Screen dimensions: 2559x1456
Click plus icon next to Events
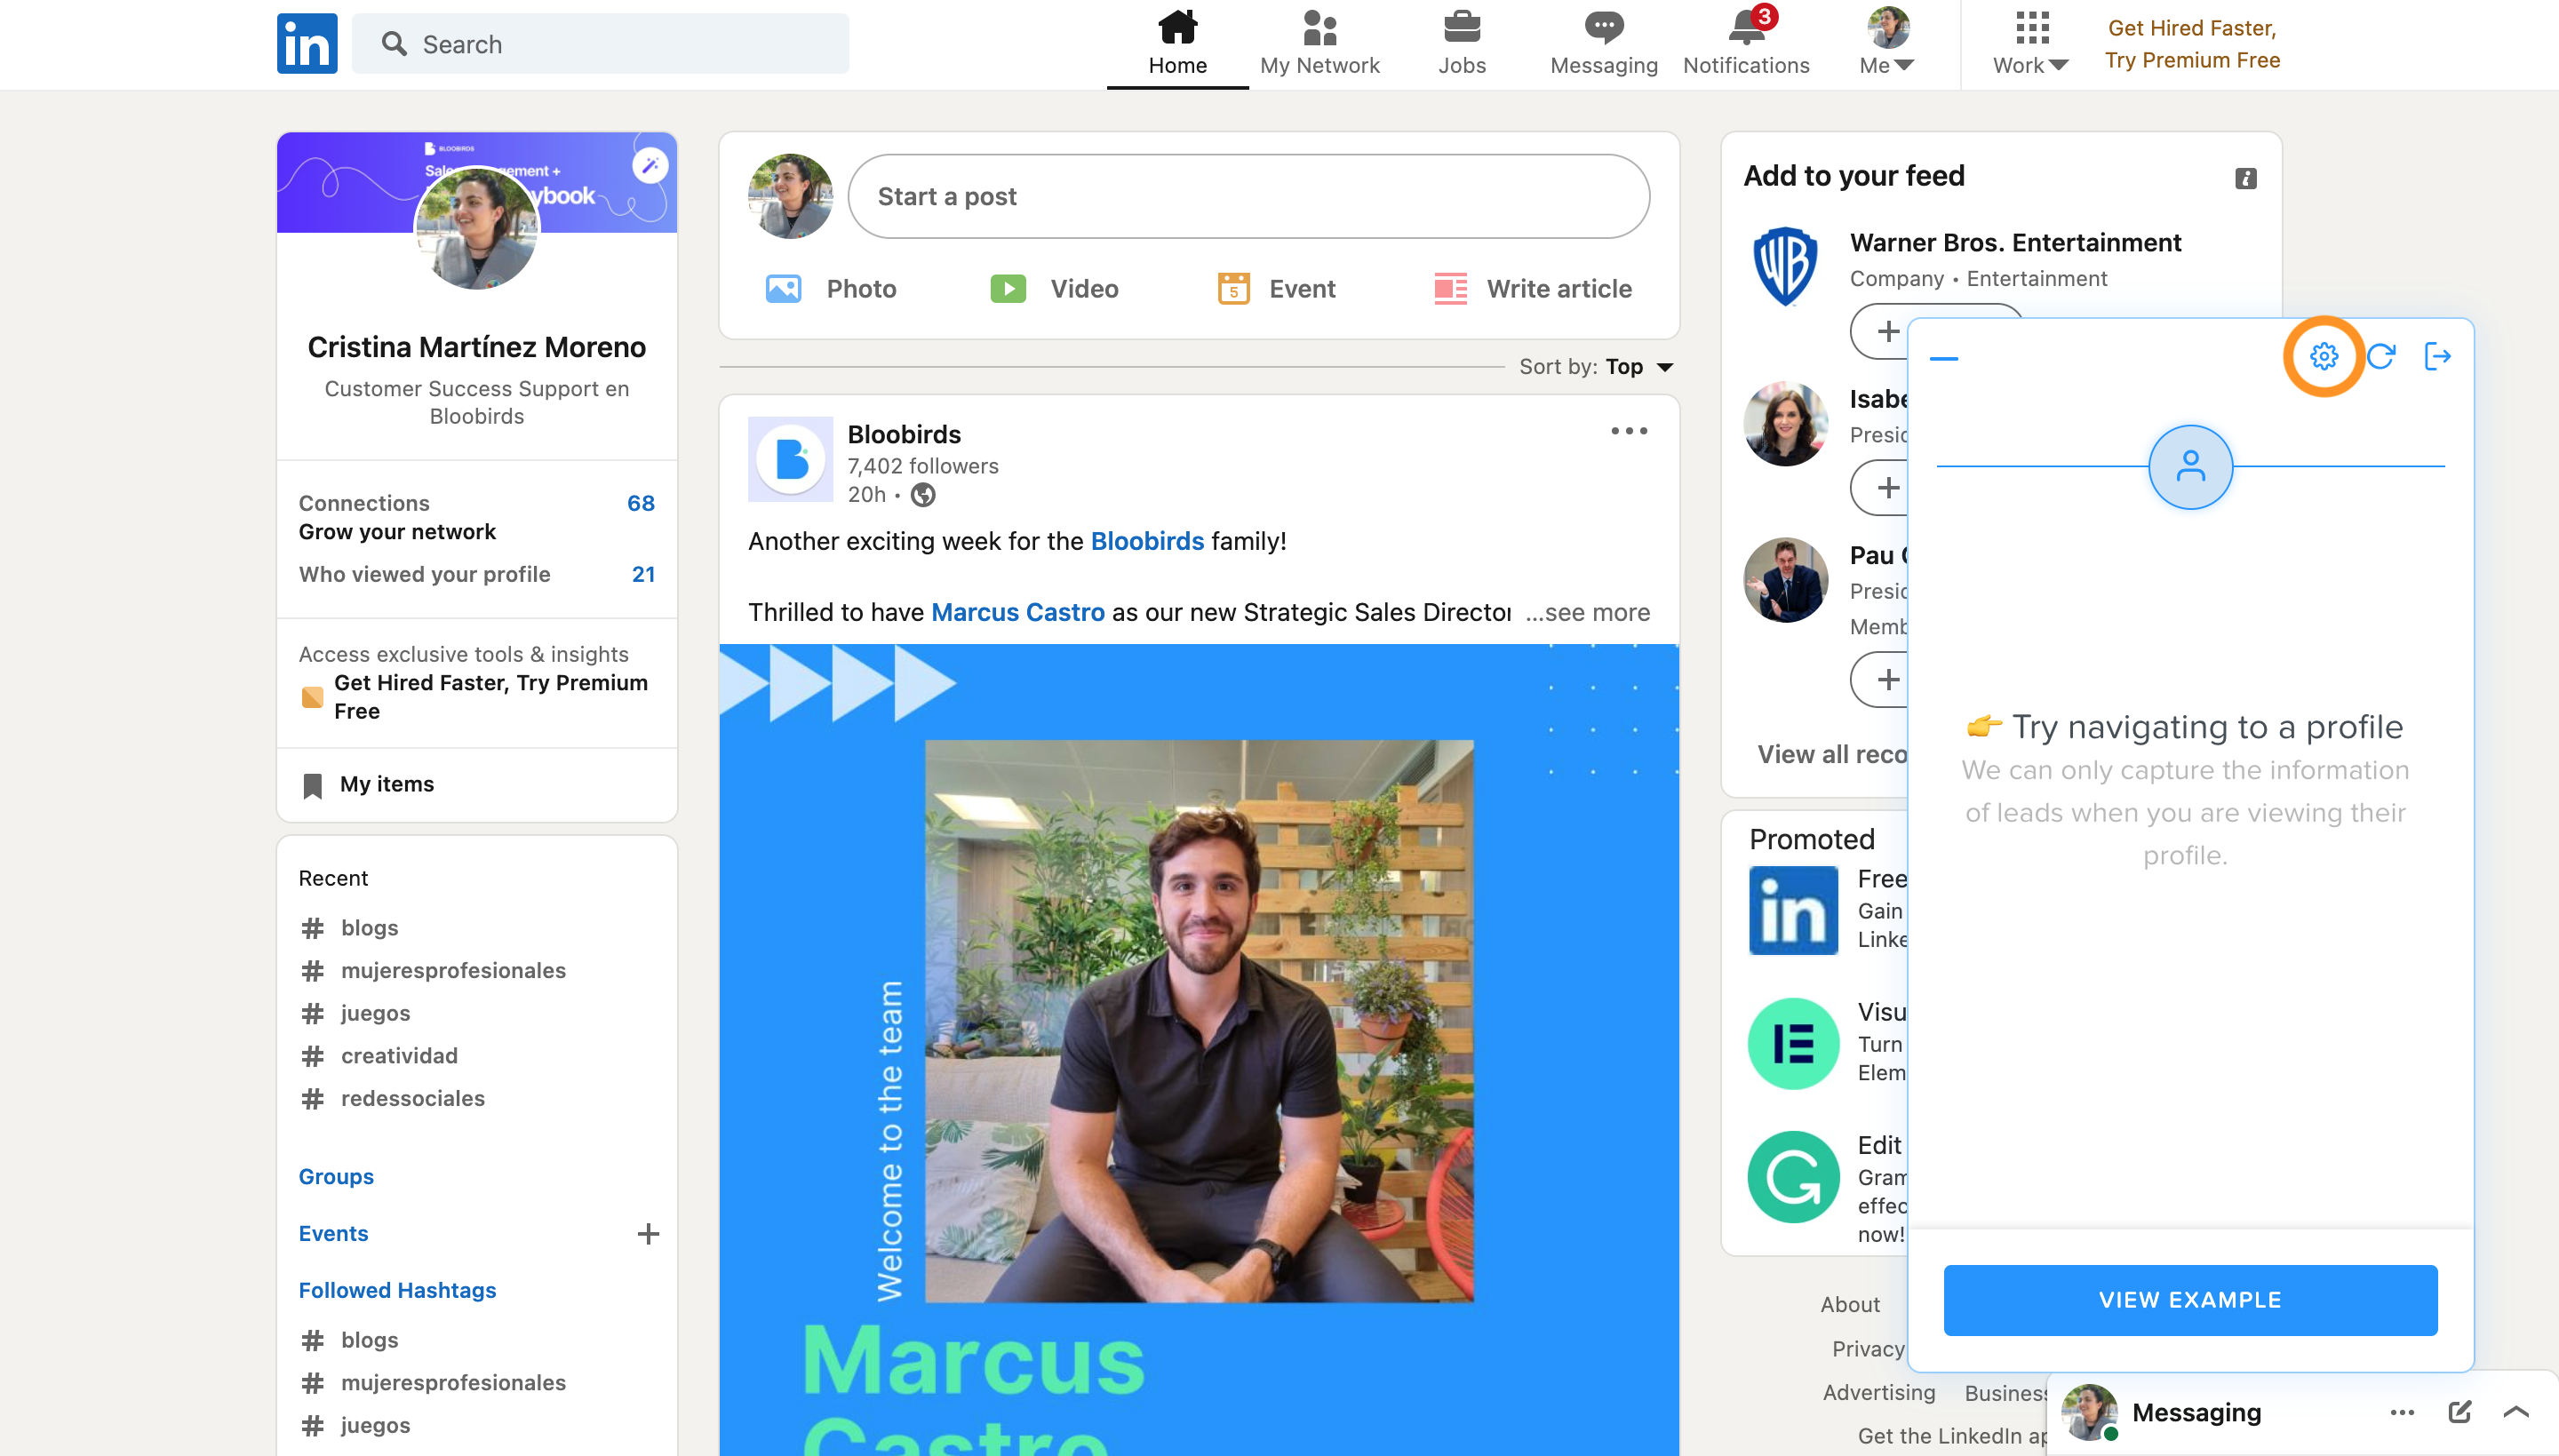coord(648,1234)
